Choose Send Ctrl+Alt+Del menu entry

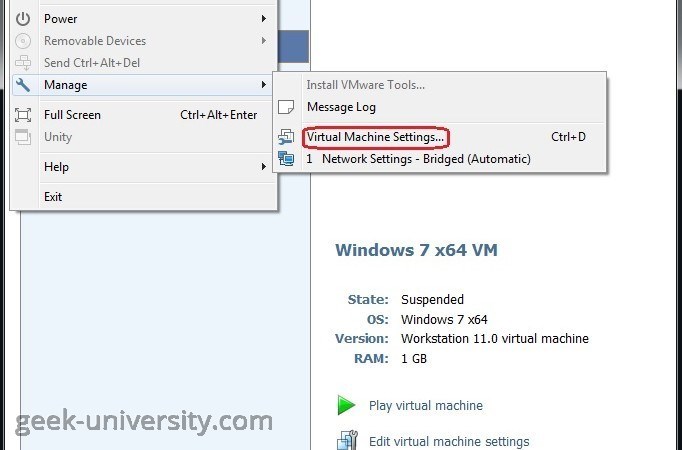click(x=144, y=63)
